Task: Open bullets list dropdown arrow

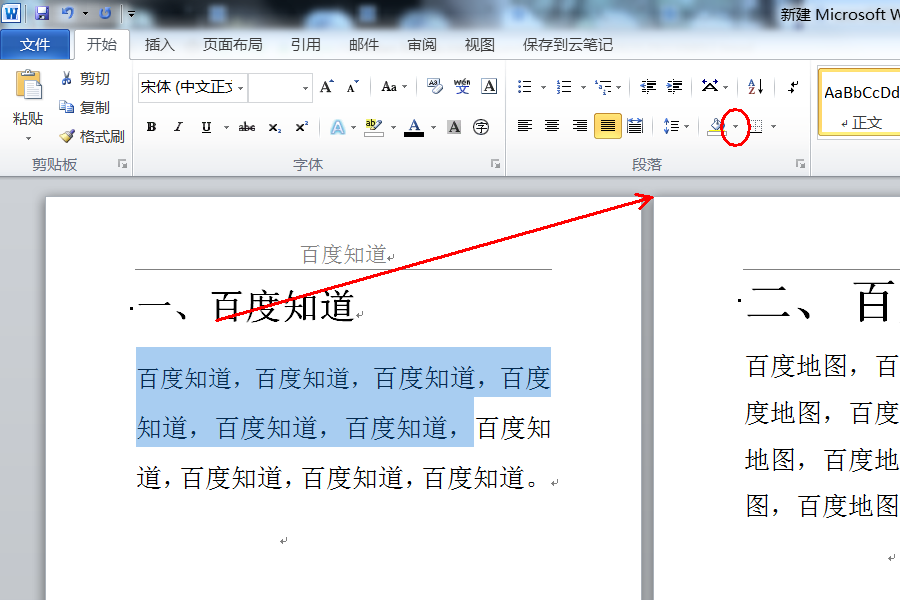Action: 543,87
